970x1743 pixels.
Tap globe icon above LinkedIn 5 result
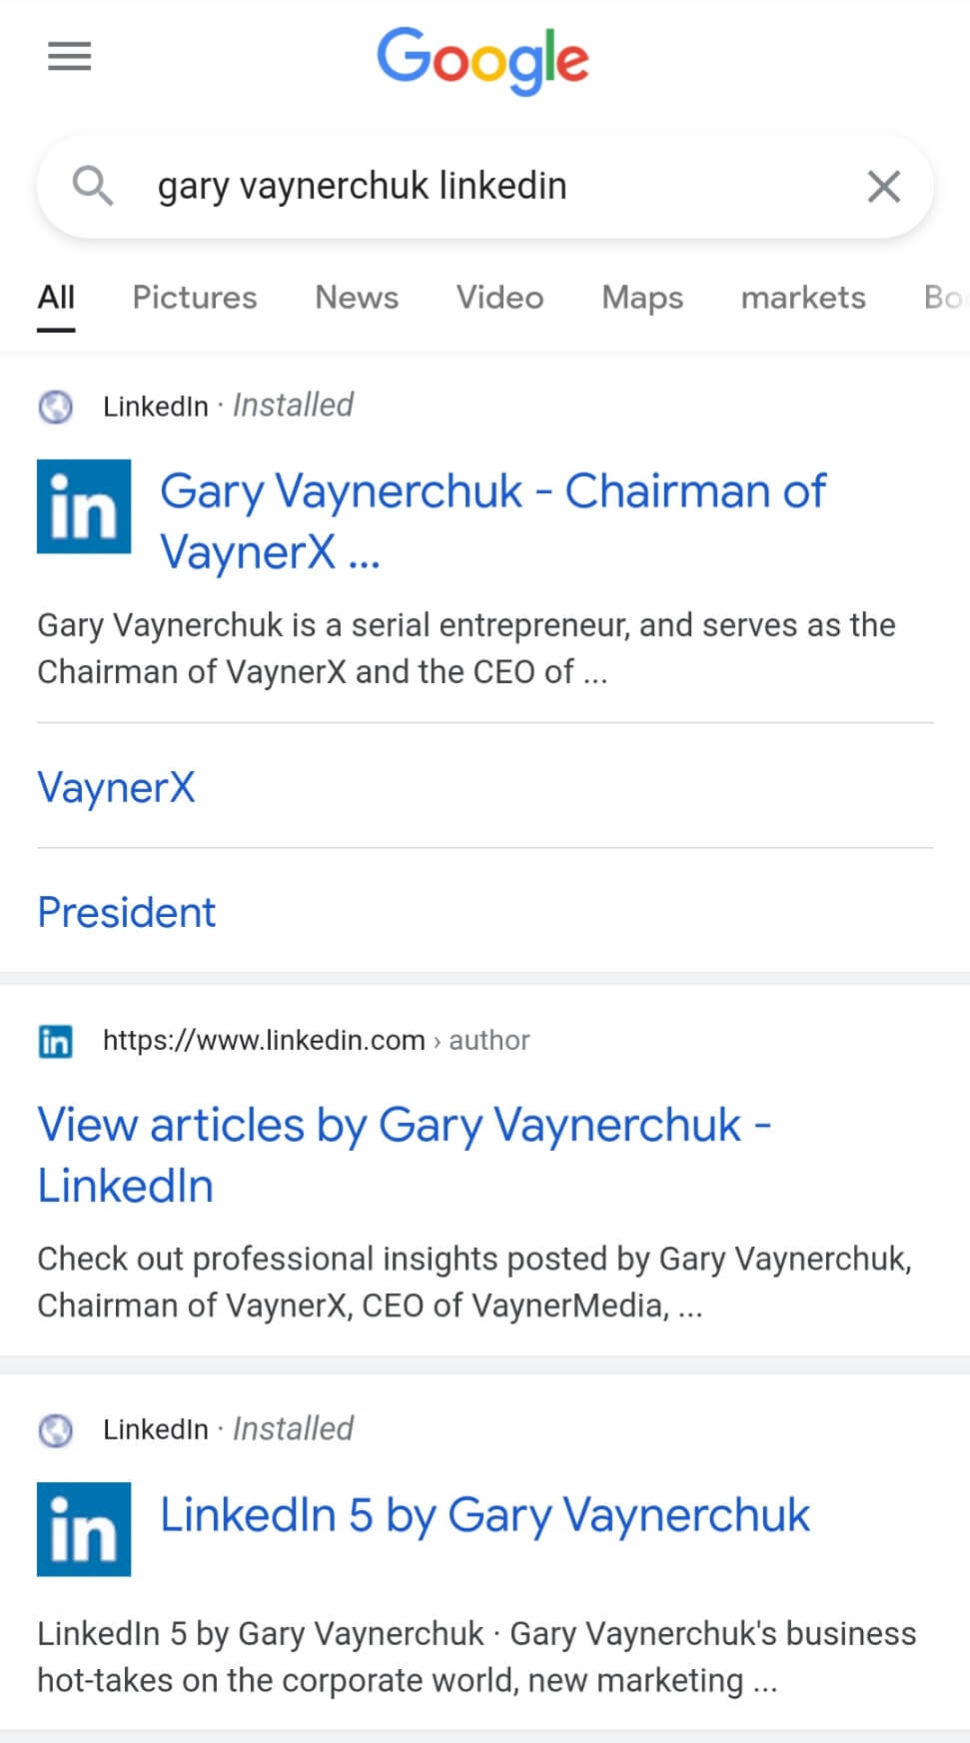(x=56, y=1430)
